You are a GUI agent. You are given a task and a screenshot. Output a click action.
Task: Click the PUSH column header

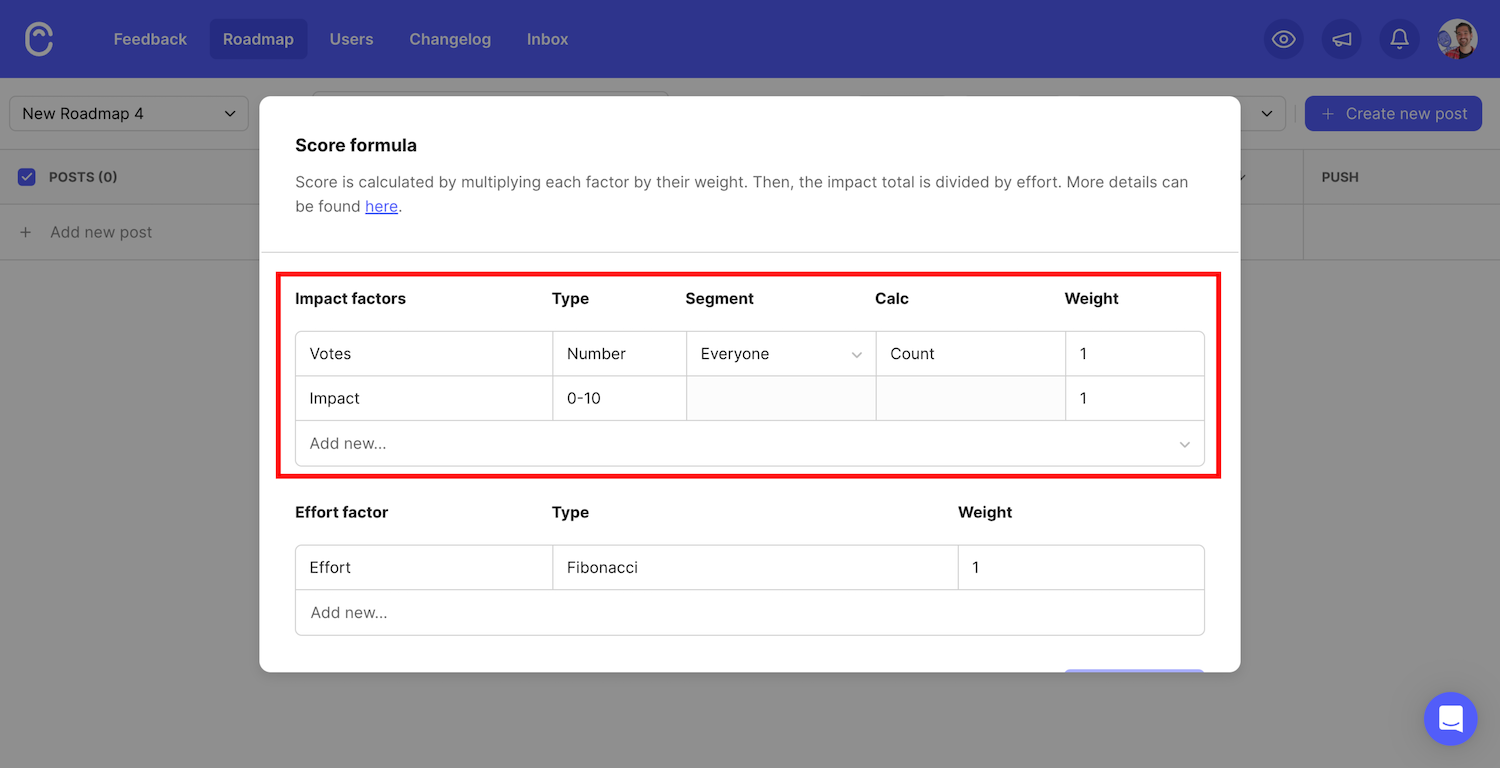[x=1340, y=177]
